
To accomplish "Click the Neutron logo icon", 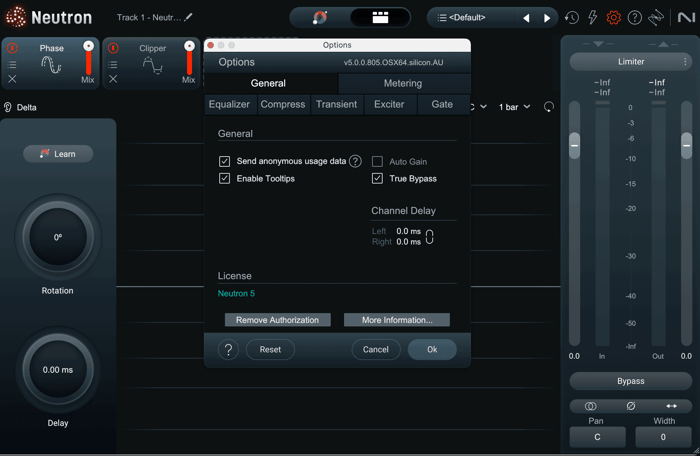I will tap(15, 17).
